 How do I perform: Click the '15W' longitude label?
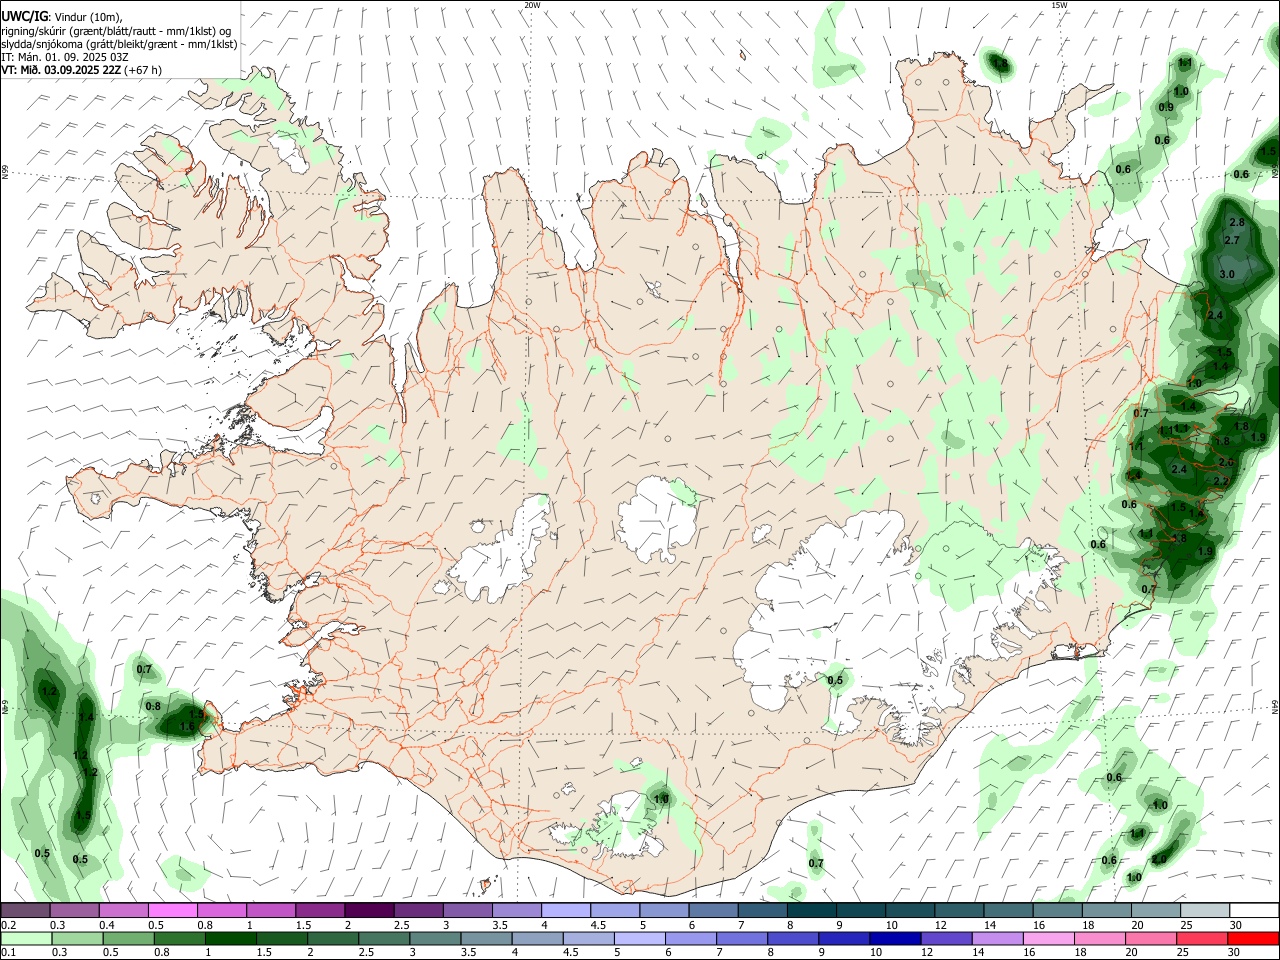[1059, 5]
